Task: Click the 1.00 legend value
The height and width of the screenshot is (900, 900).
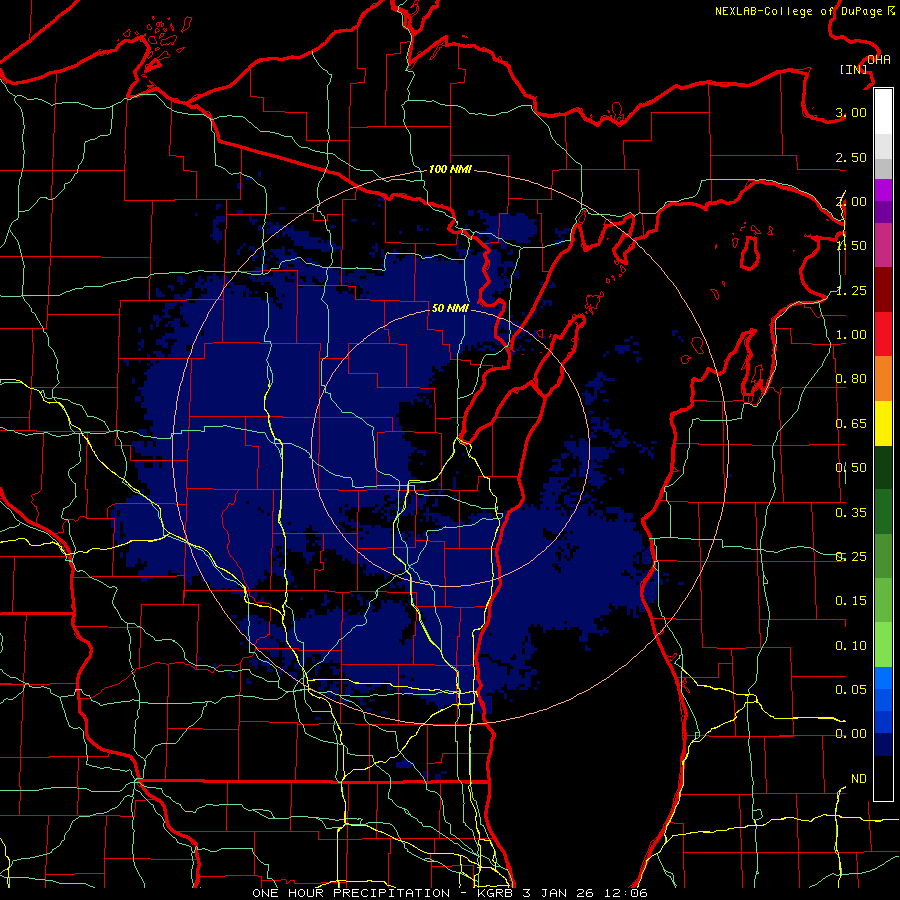Action: tap(851, 335)
